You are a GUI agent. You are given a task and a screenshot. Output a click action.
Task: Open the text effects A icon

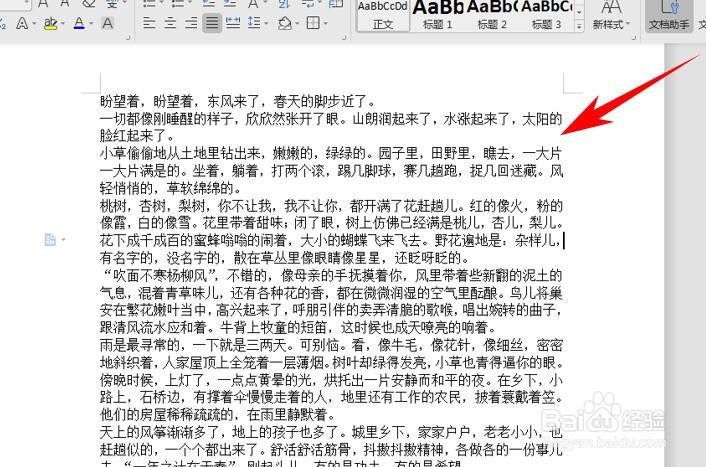[x=22, y=23]
